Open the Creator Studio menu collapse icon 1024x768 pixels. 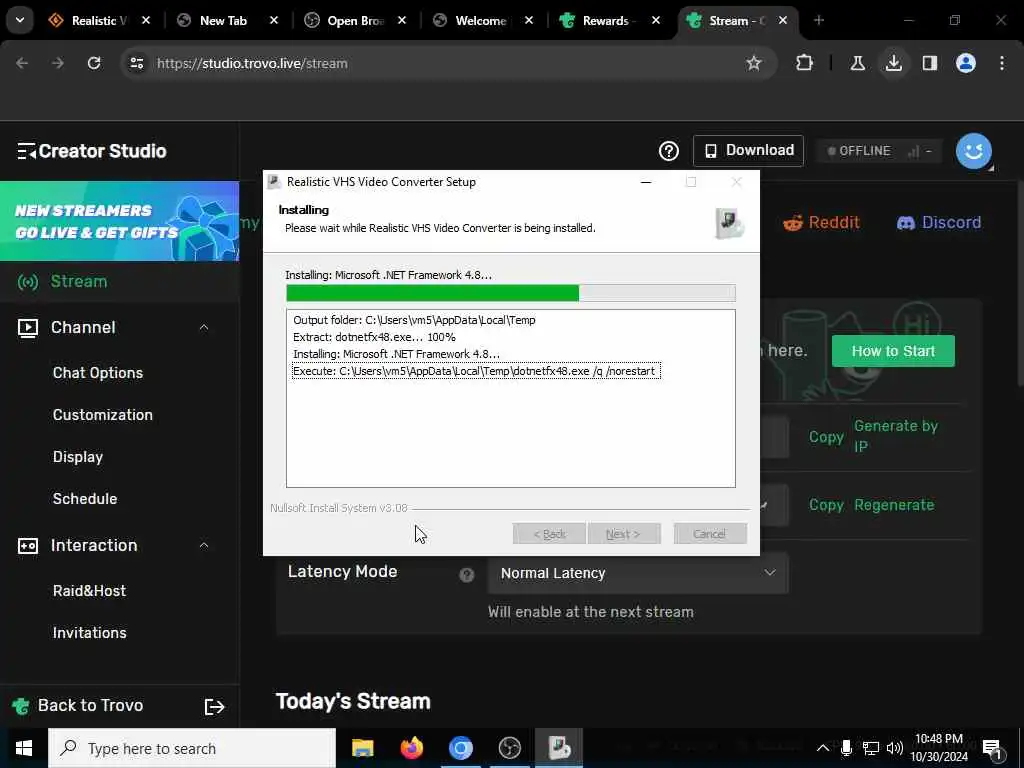coord(26,152)
